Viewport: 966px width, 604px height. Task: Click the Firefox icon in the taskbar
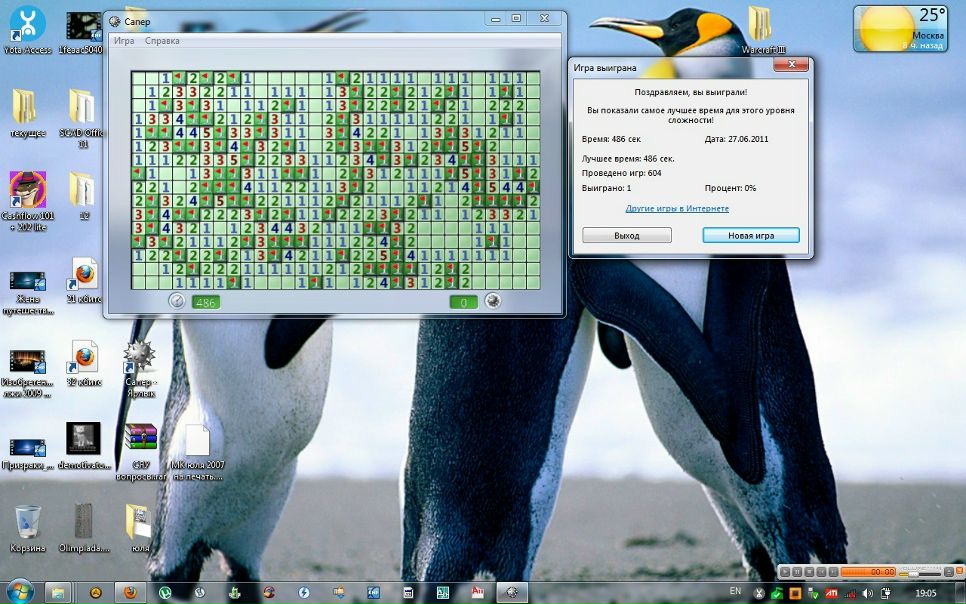click(x=130, y=592)
